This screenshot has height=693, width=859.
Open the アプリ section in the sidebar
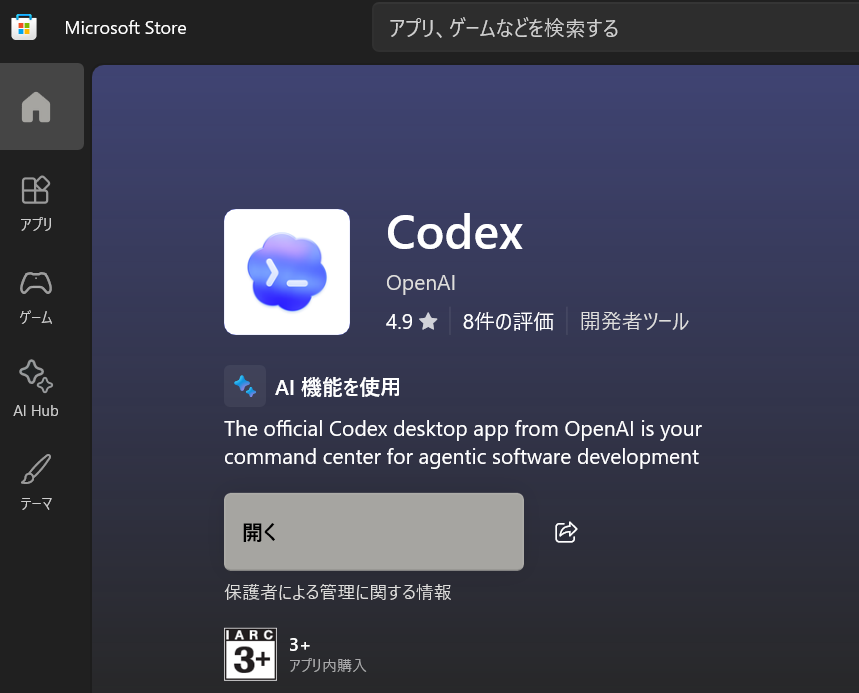point(36,204)
